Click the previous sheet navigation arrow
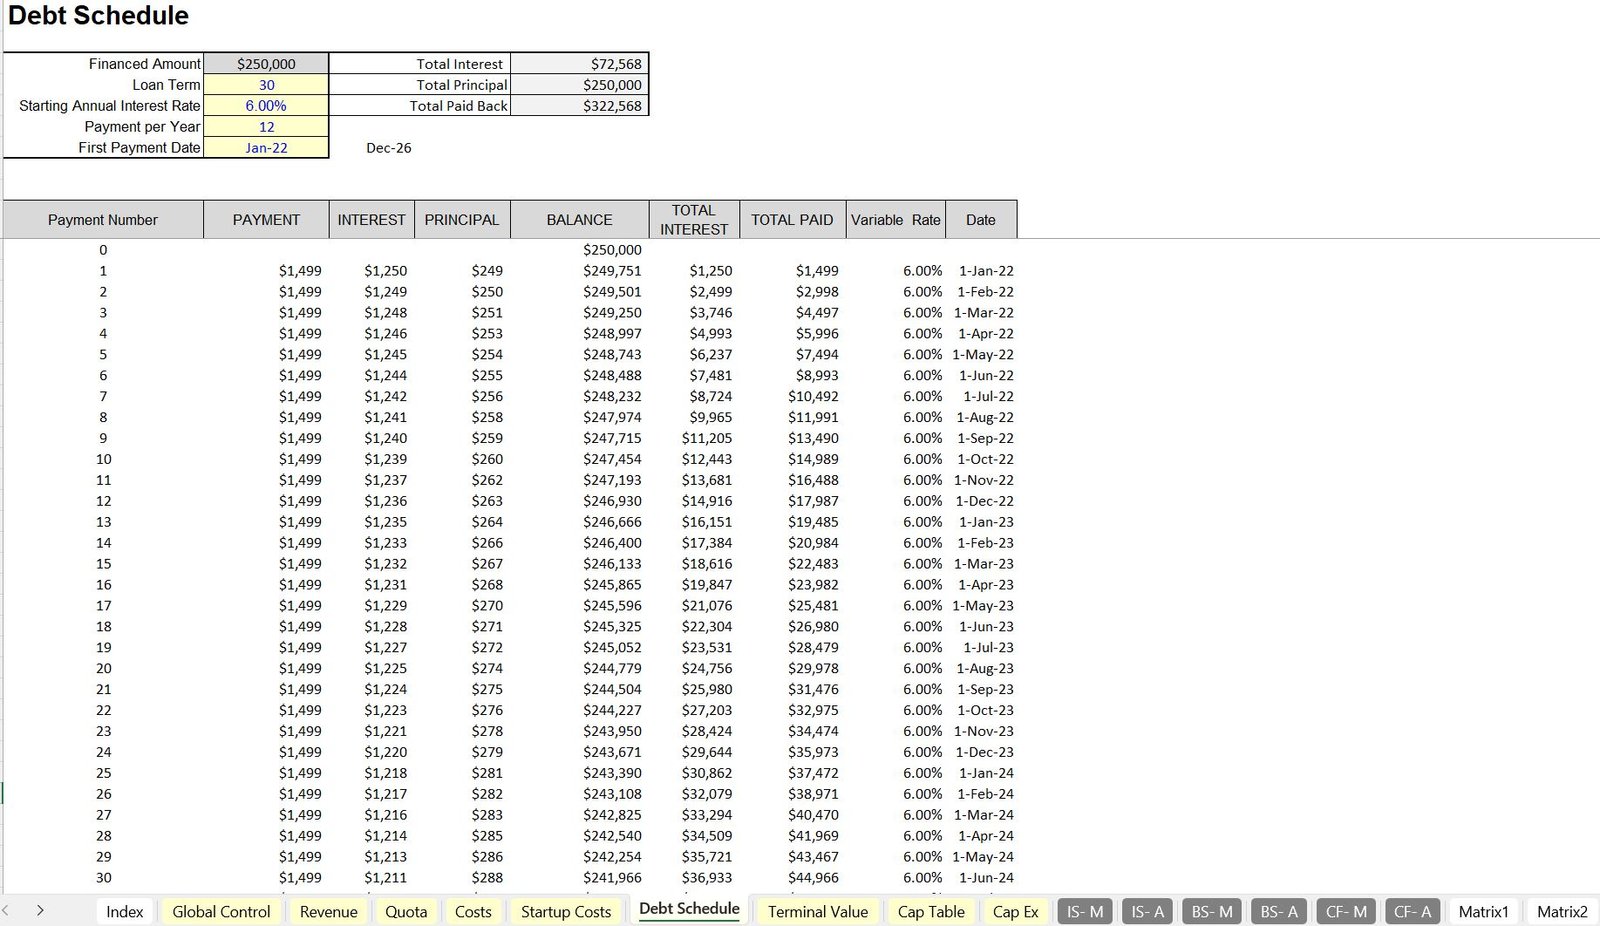The height and width of the screenshot is (926, 1600). tap(7, 910)
